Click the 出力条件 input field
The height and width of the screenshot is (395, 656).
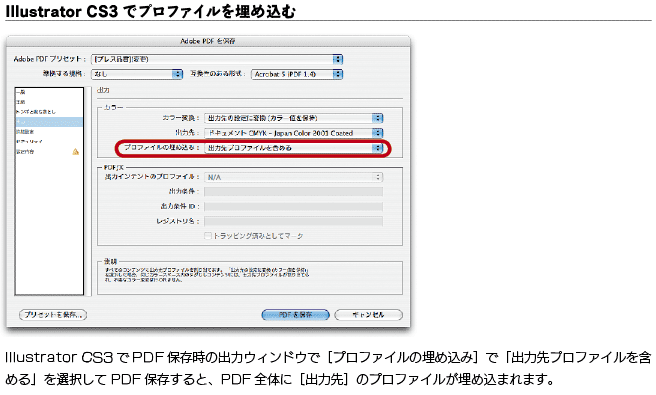coord(293,192)
